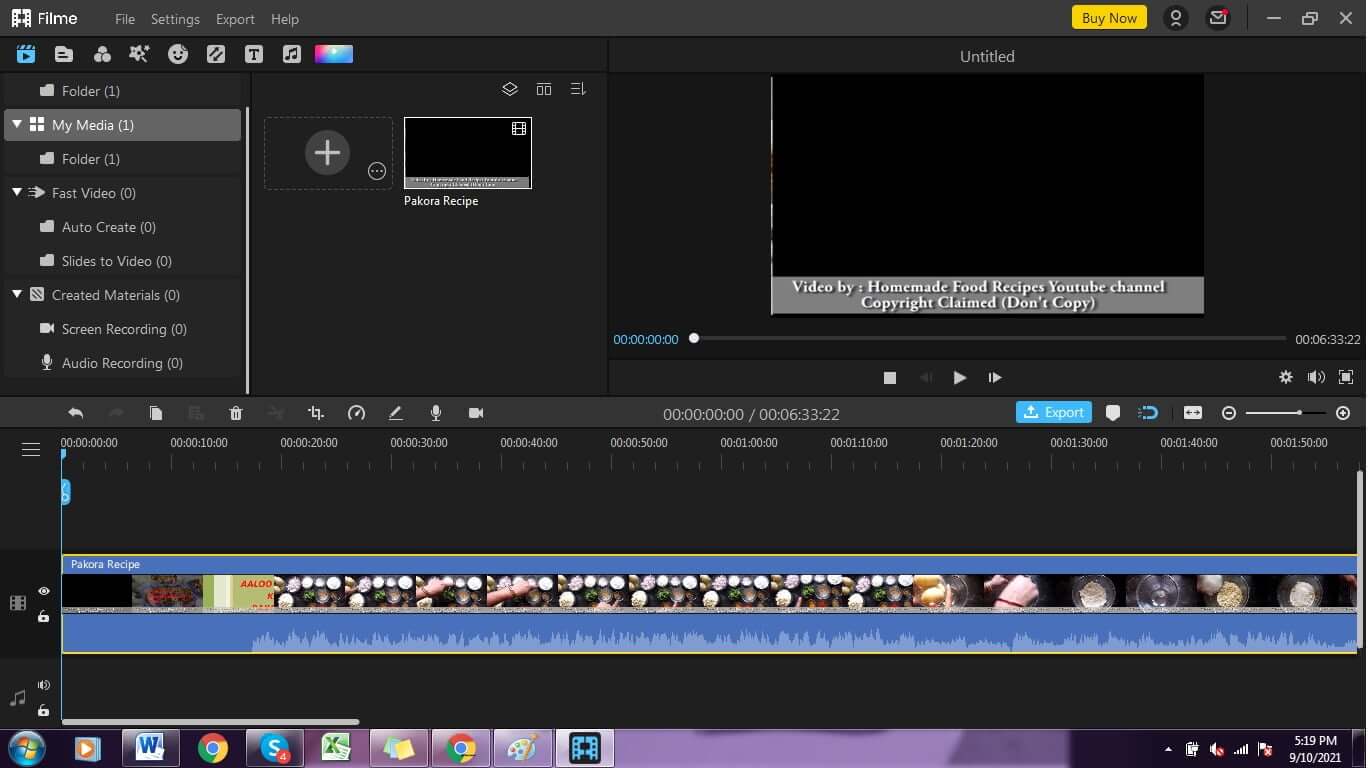Open the Audio music note panel
The height and width of the screenshot is (768, 1370).
[291, 54]
